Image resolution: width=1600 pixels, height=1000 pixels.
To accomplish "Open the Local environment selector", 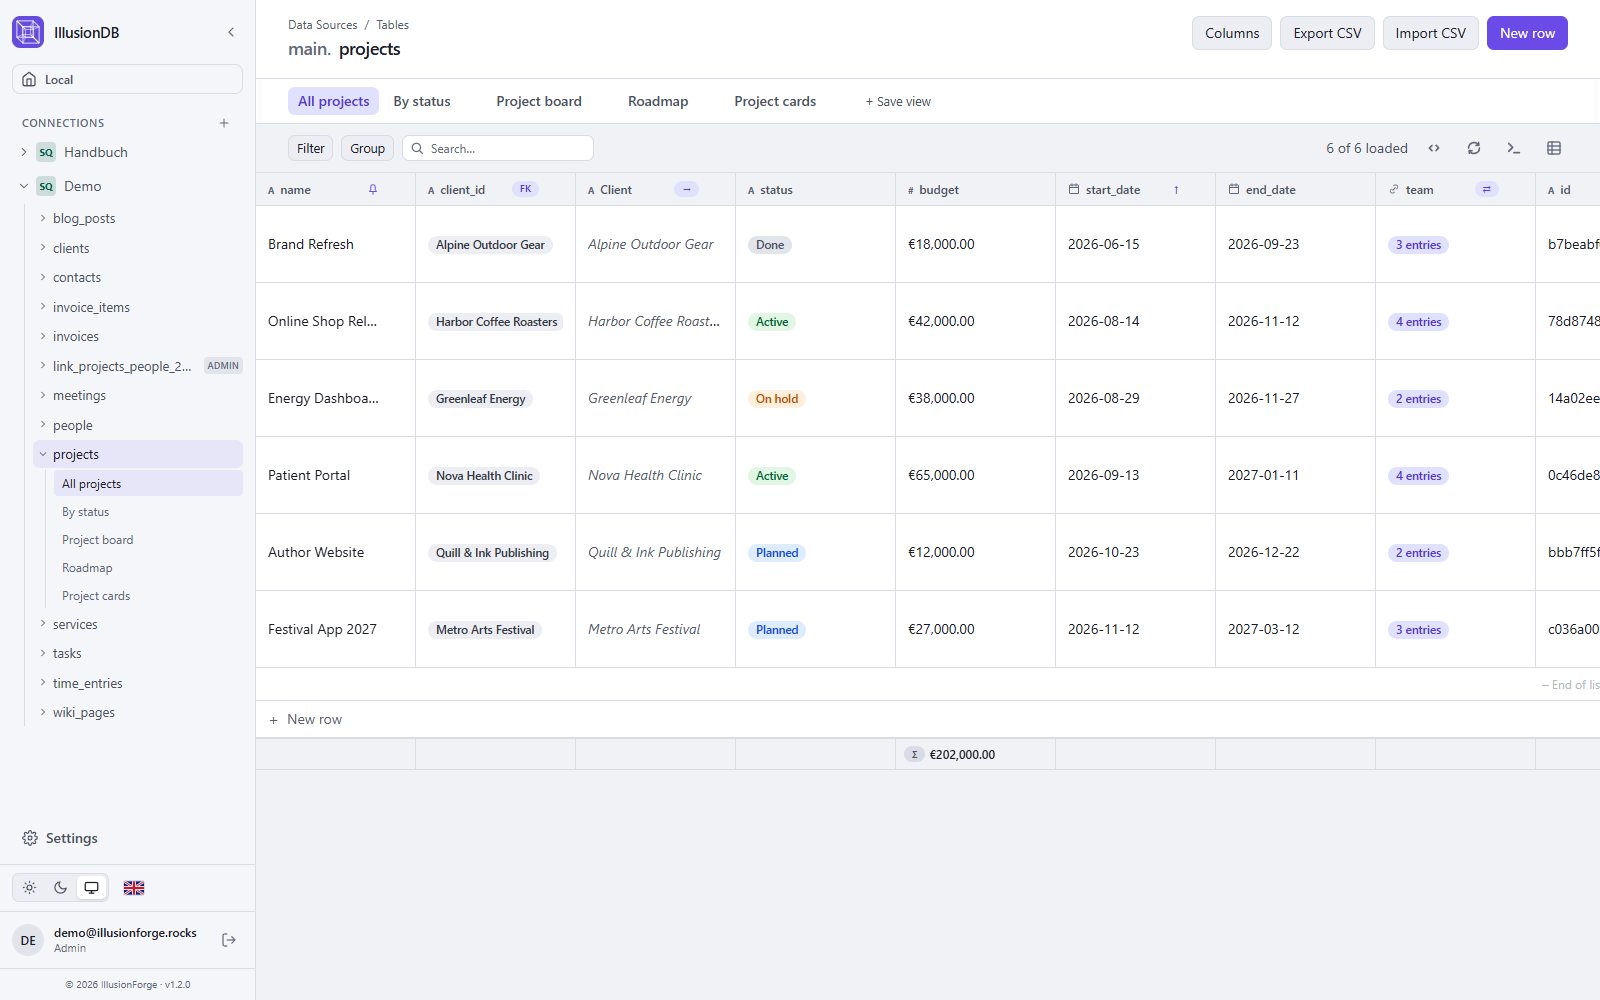I will (127, 79).
